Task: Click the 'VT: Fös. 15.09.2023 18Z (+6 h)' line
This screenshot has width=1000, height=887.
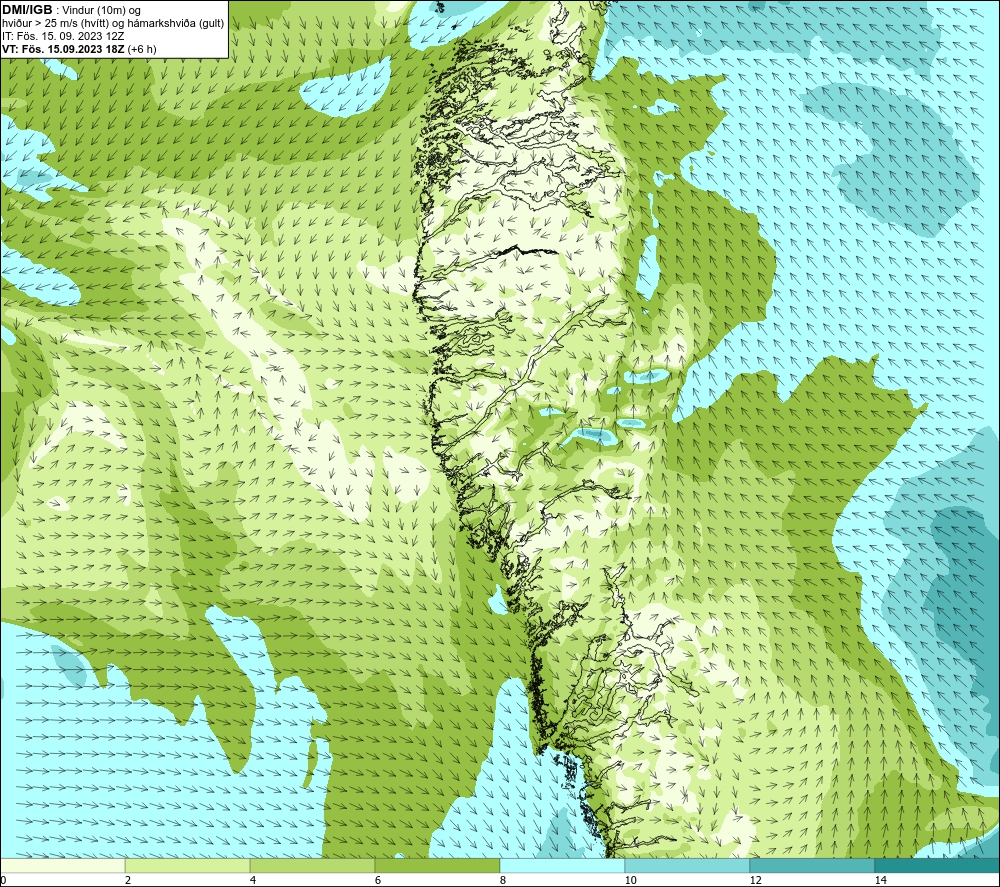Action: pos(79,49)
